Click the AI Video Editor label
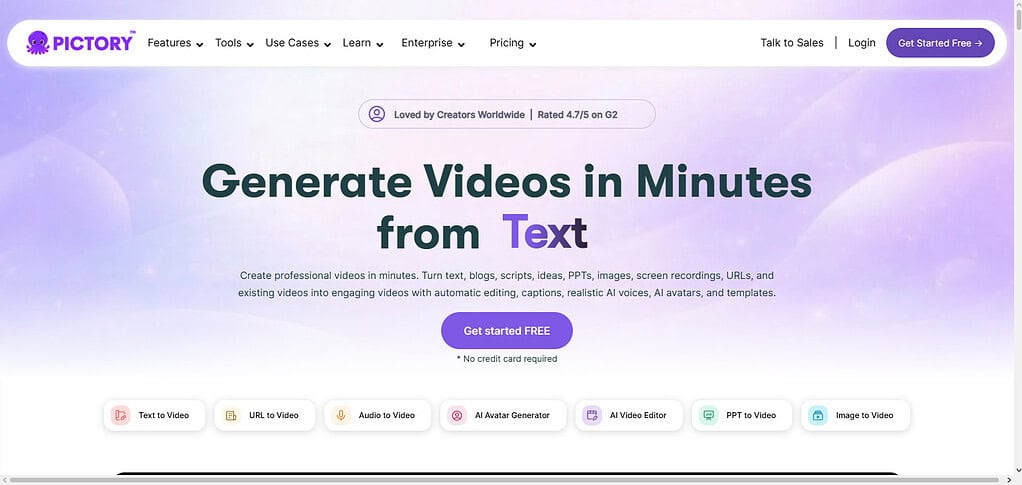 (638, 415)
